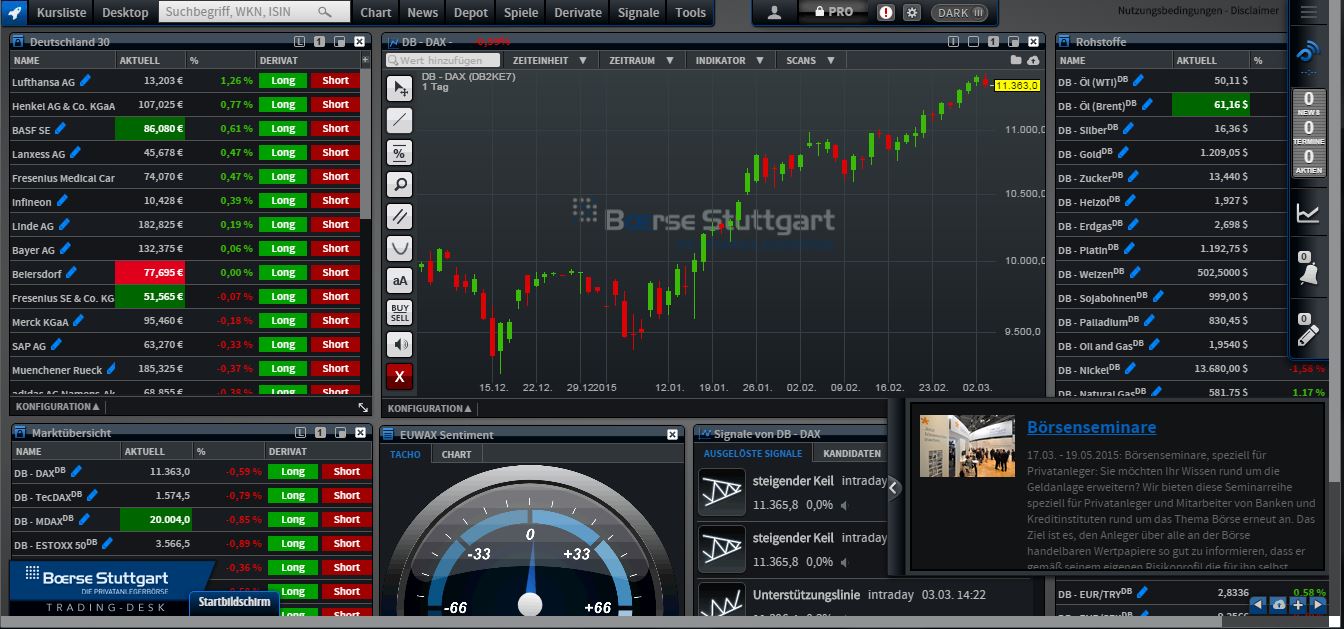The width and height of the screenshot is (1344, 629).
Task: Toggle the PRO lock mode switch
Action: click(834, 12)
